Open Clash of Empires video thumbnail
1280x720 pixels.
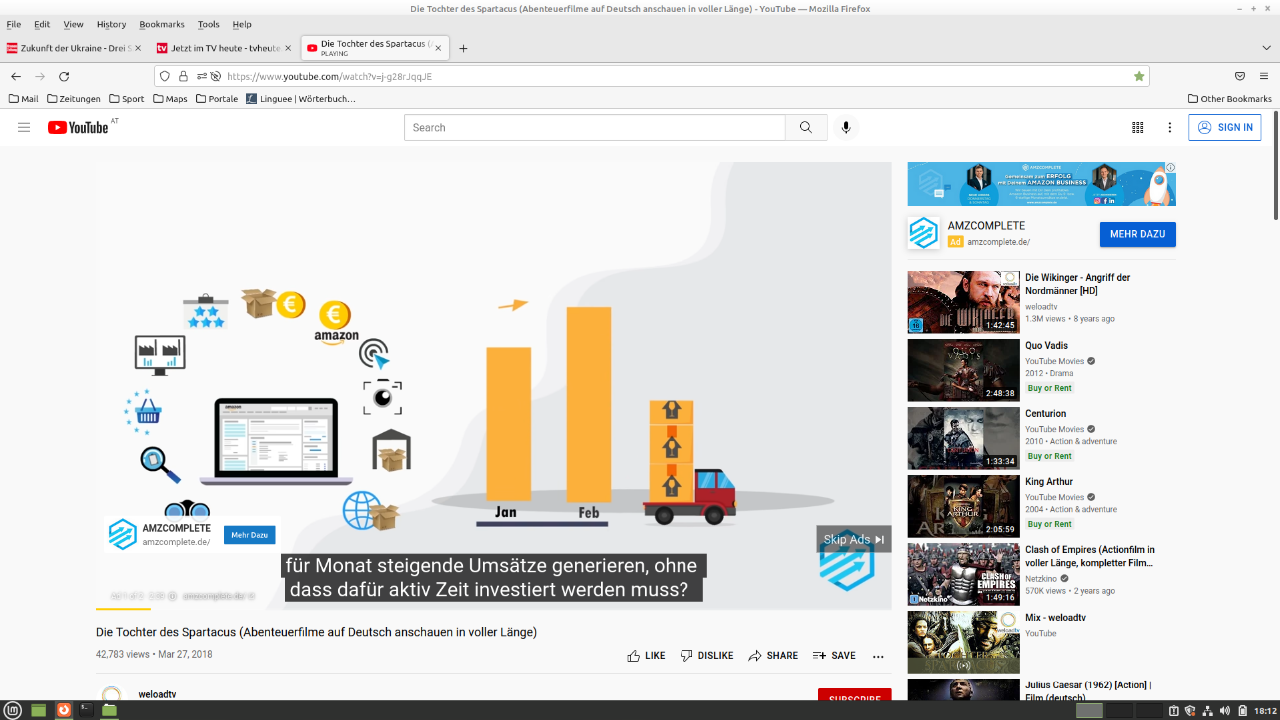click(x=963, y=574)
